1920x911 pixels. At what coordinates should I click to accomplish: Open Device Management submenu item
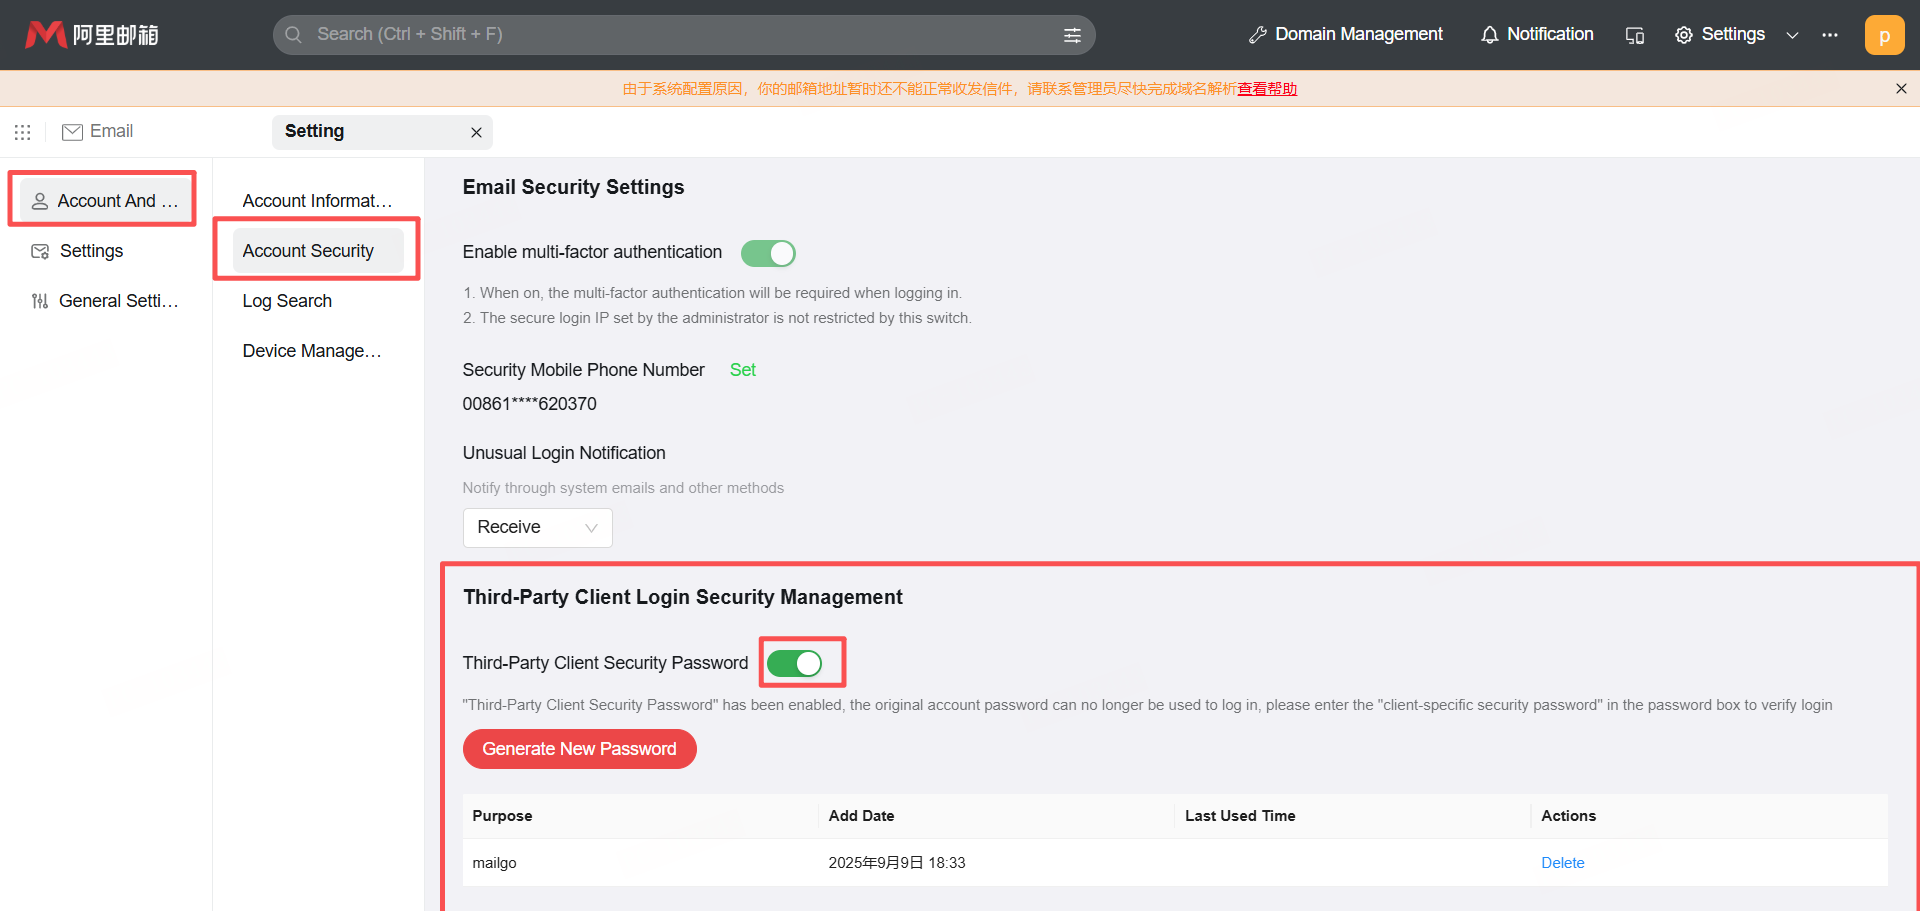311,351
